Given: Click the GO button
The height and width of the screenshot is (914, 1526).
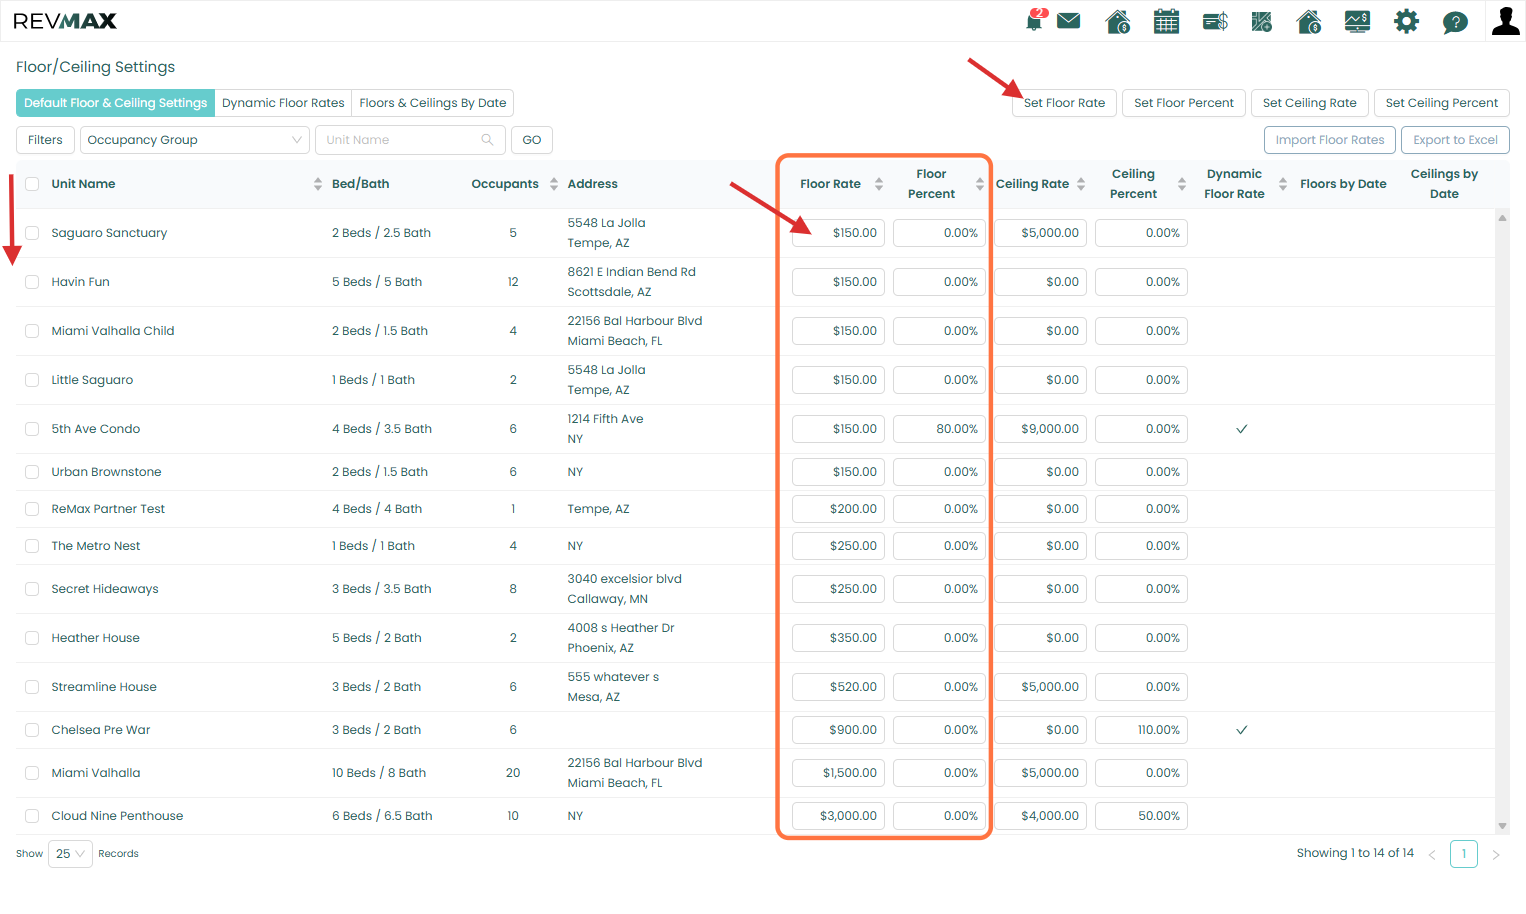Looking at the screenshot, I should [532, 140].
